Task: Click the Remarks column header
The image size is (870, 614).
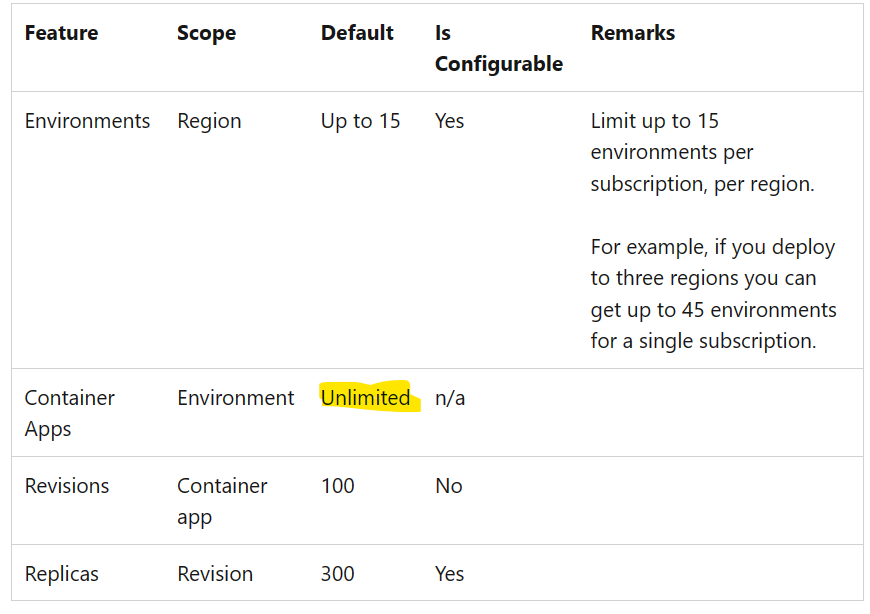Action: [633, 33]
